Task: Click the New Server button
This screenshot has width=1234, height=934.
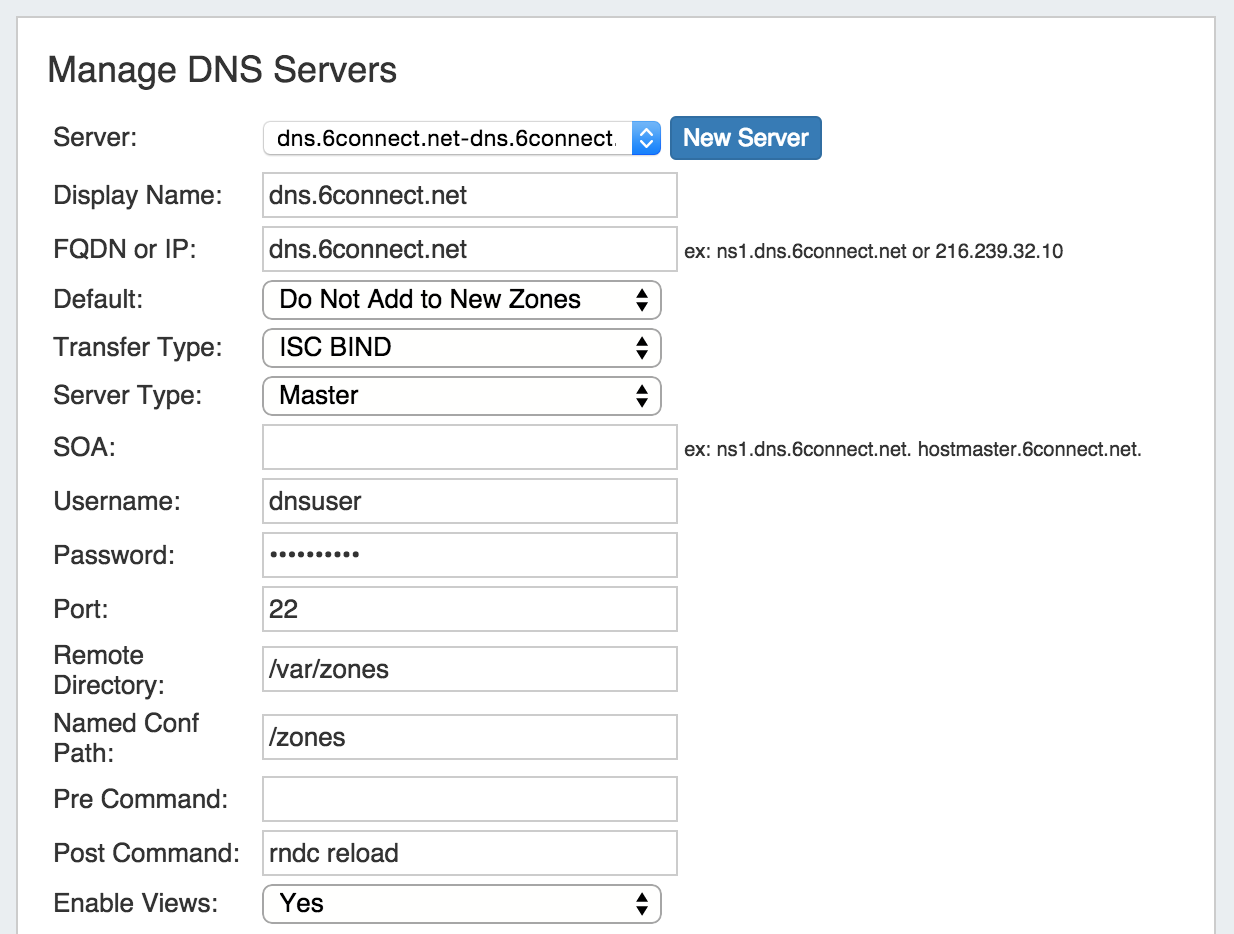Action: [x=745, y=138]
